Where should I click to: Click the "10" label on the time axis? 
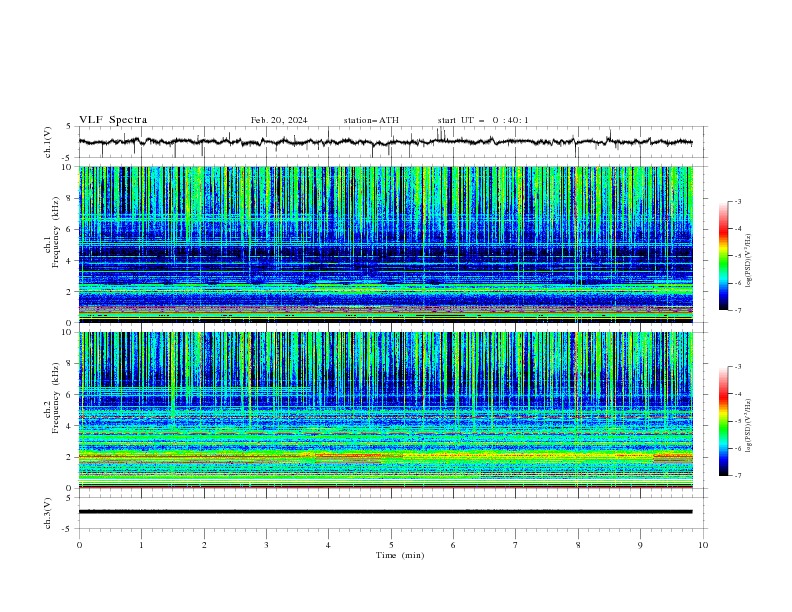click(703, 545)
